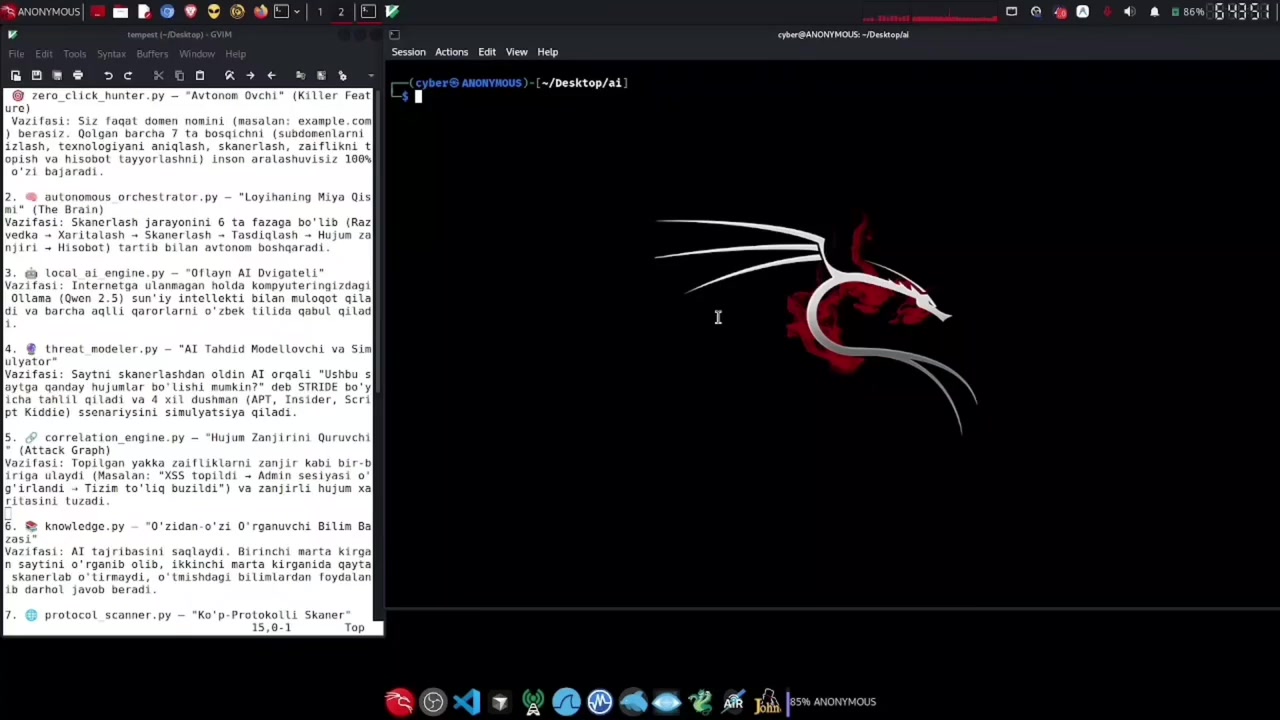Switch to workspace 1
This screenshot has width=1280, height=720.
(320, 12)
